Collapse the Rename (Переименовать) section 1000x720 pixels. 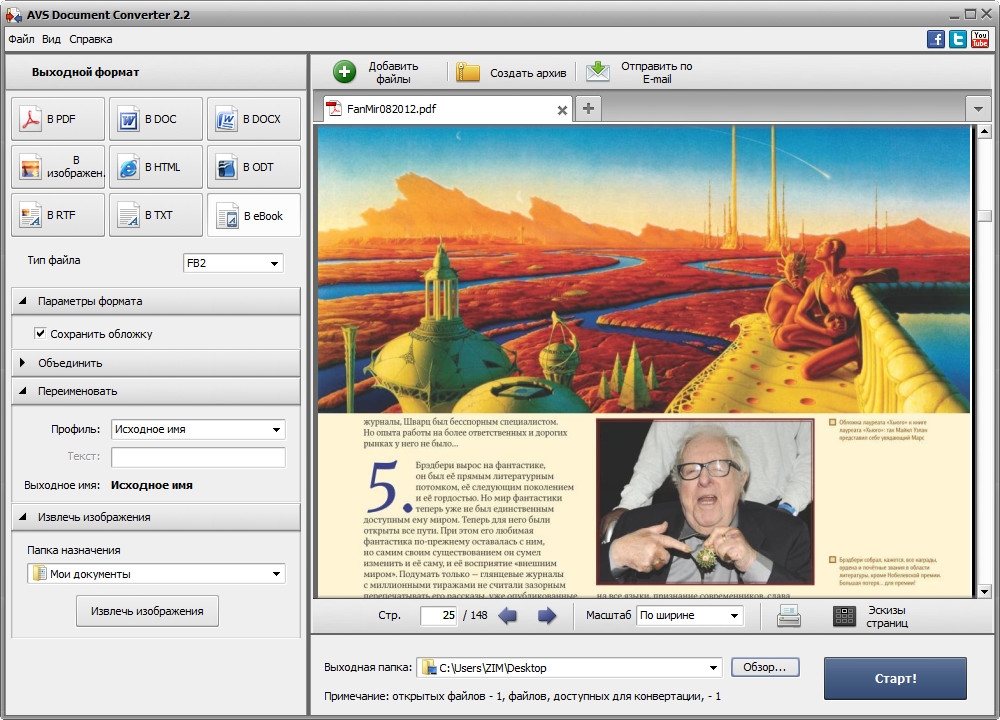[156, 391]
